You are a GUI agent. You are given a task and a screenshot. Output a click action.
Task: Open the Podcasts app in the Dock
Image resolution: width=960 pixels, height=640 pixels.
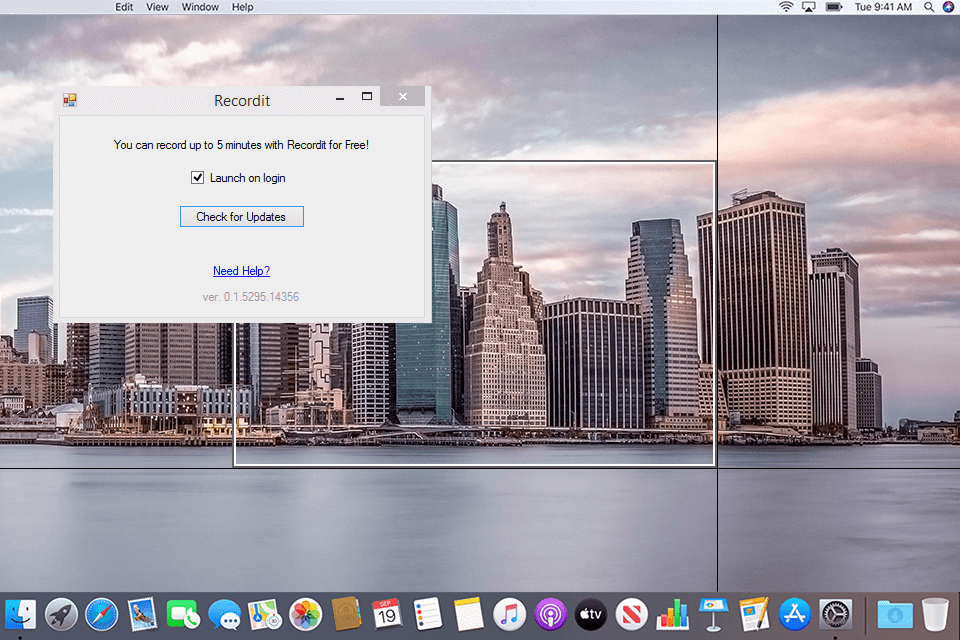pos(550,614)
